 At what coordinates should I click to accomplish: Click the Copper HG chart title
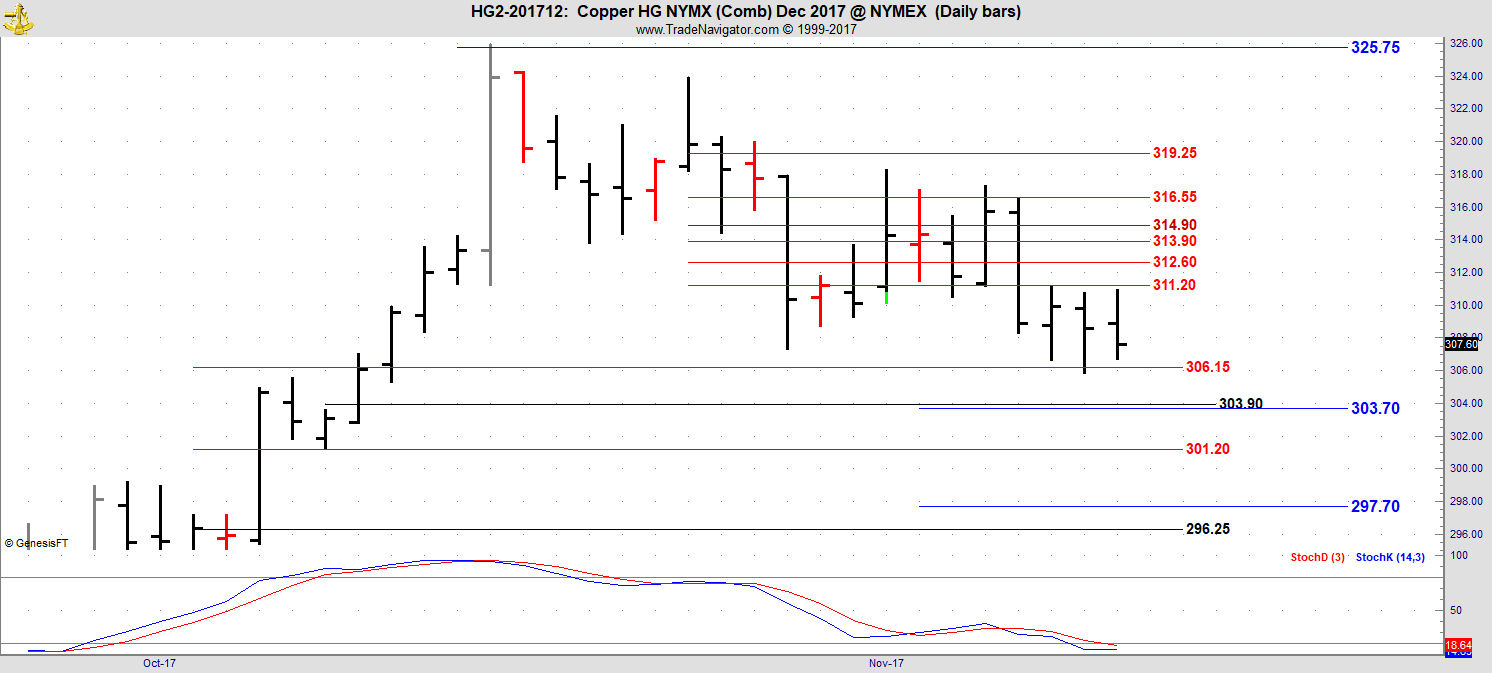pos(745,12)
